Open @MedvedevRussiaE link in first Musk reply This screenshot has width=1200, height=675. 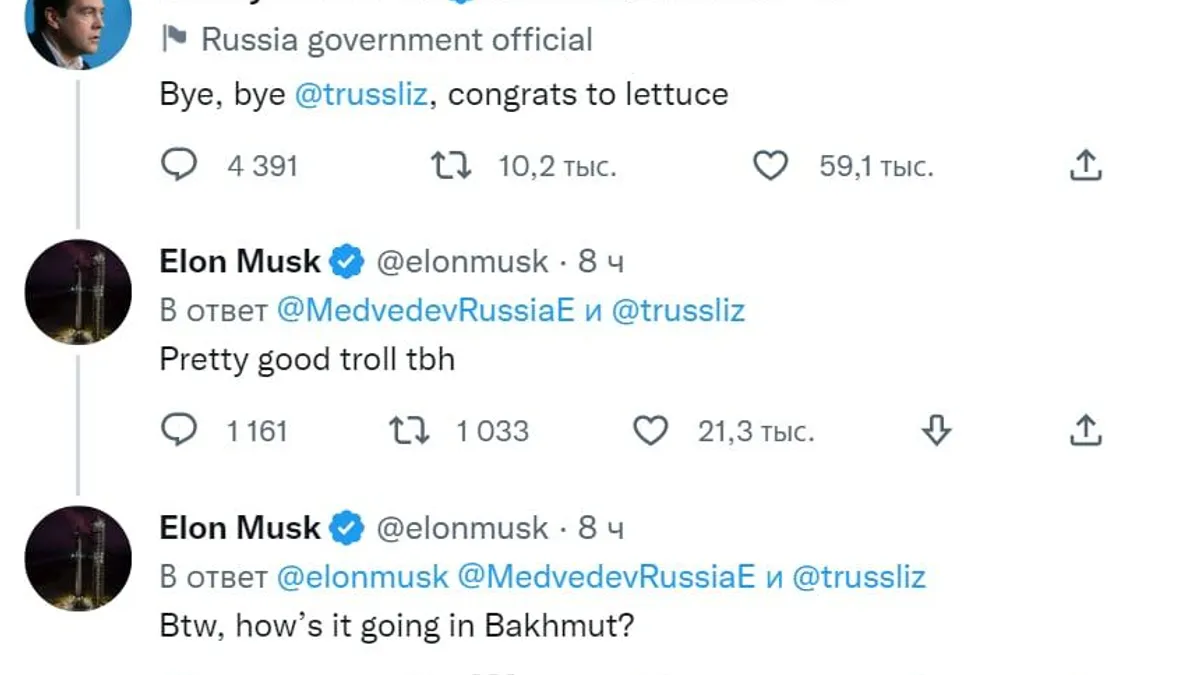(425, 310)
